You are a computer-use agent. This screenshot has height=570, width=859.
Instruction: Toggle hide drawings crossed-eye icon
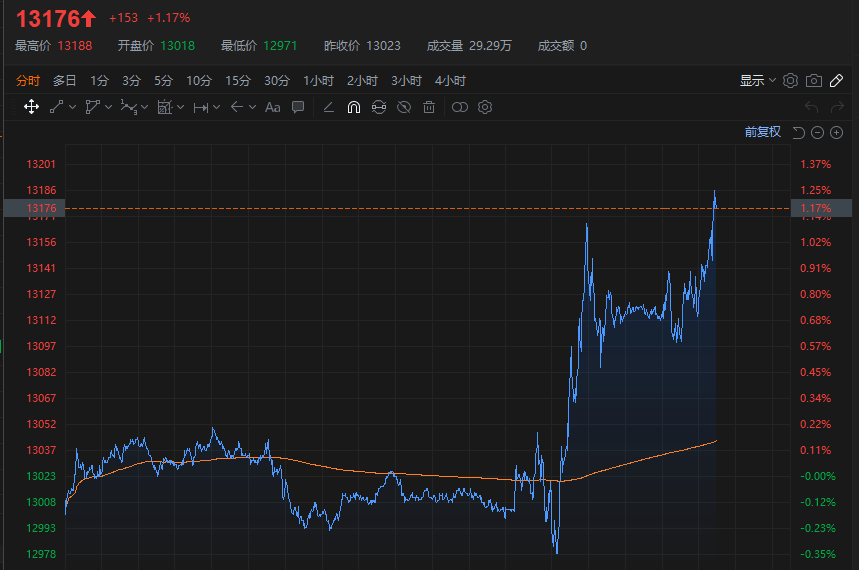[x=404, y=107]
